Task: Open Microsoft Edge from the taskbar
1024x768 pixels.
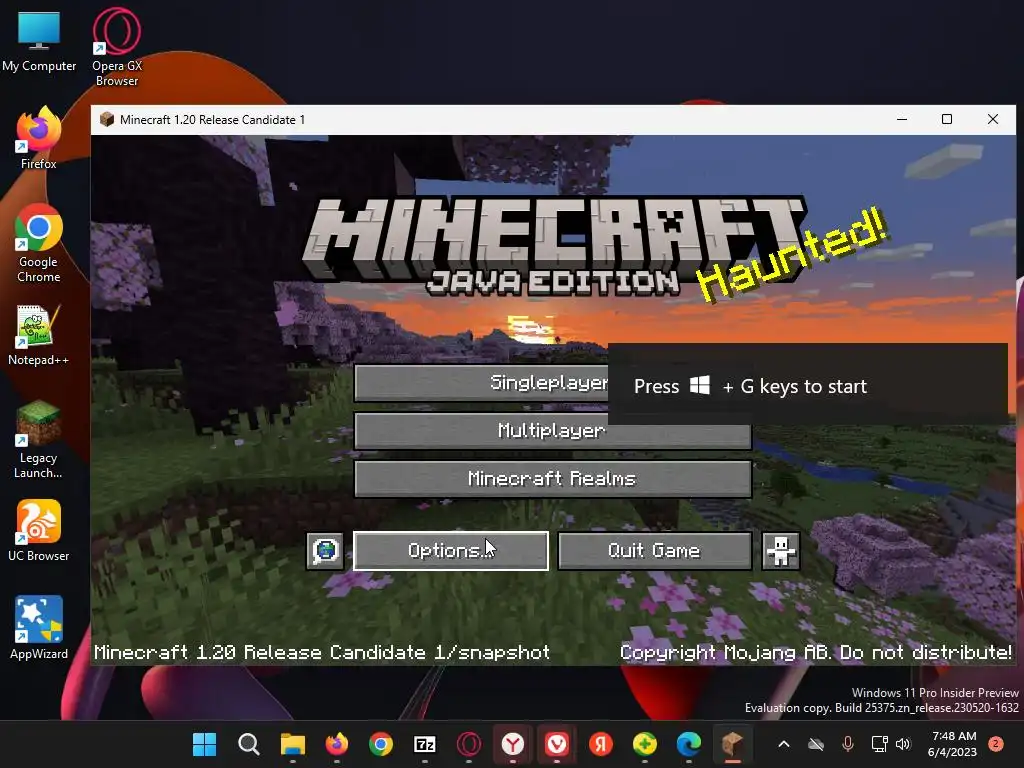Action: click(x=688, y=744)
